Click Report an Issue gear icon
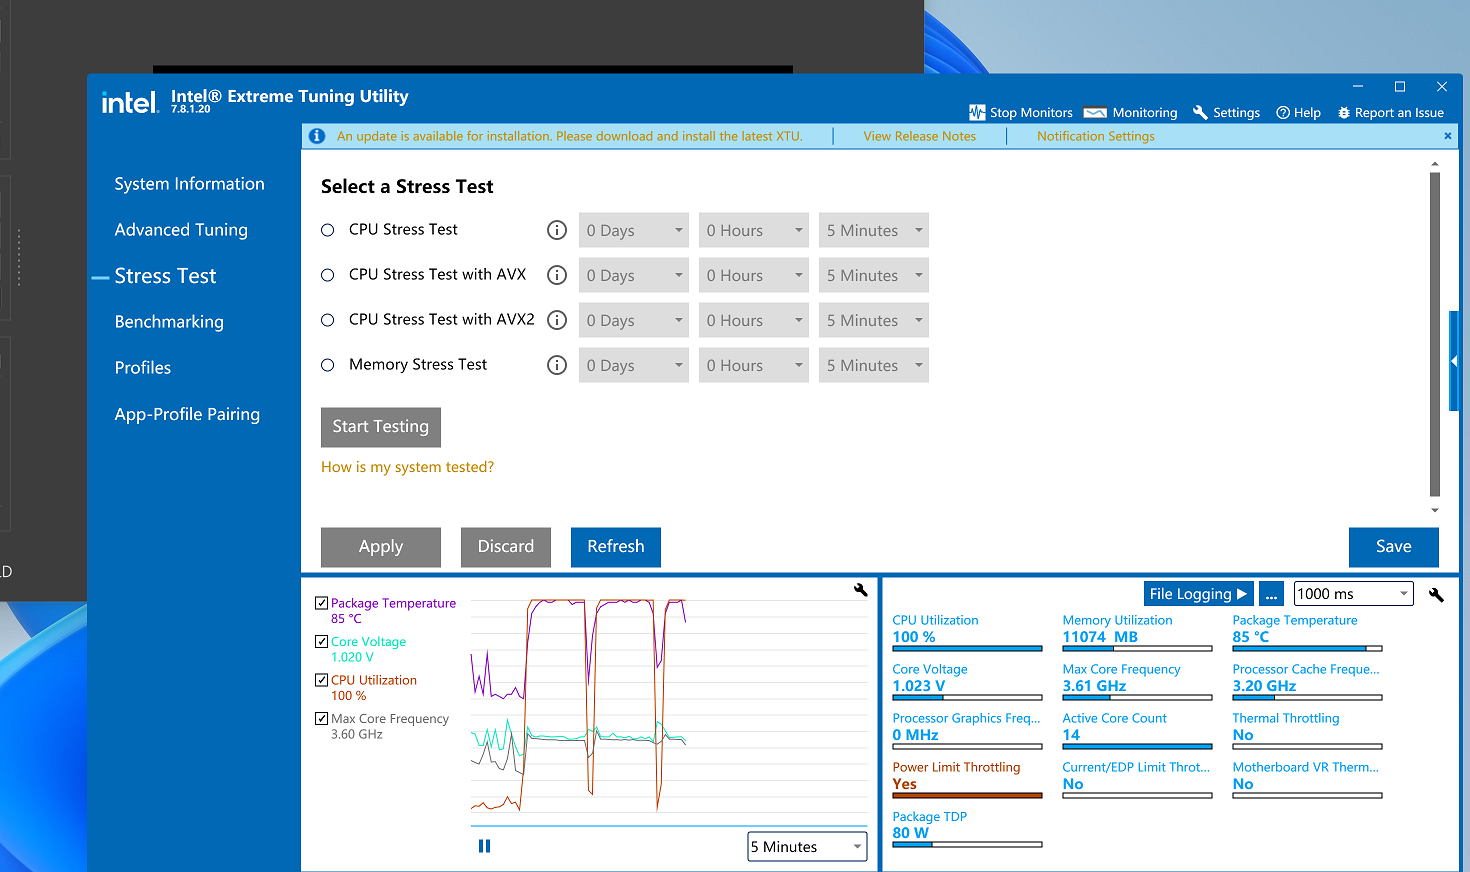 click(1344, 113)
